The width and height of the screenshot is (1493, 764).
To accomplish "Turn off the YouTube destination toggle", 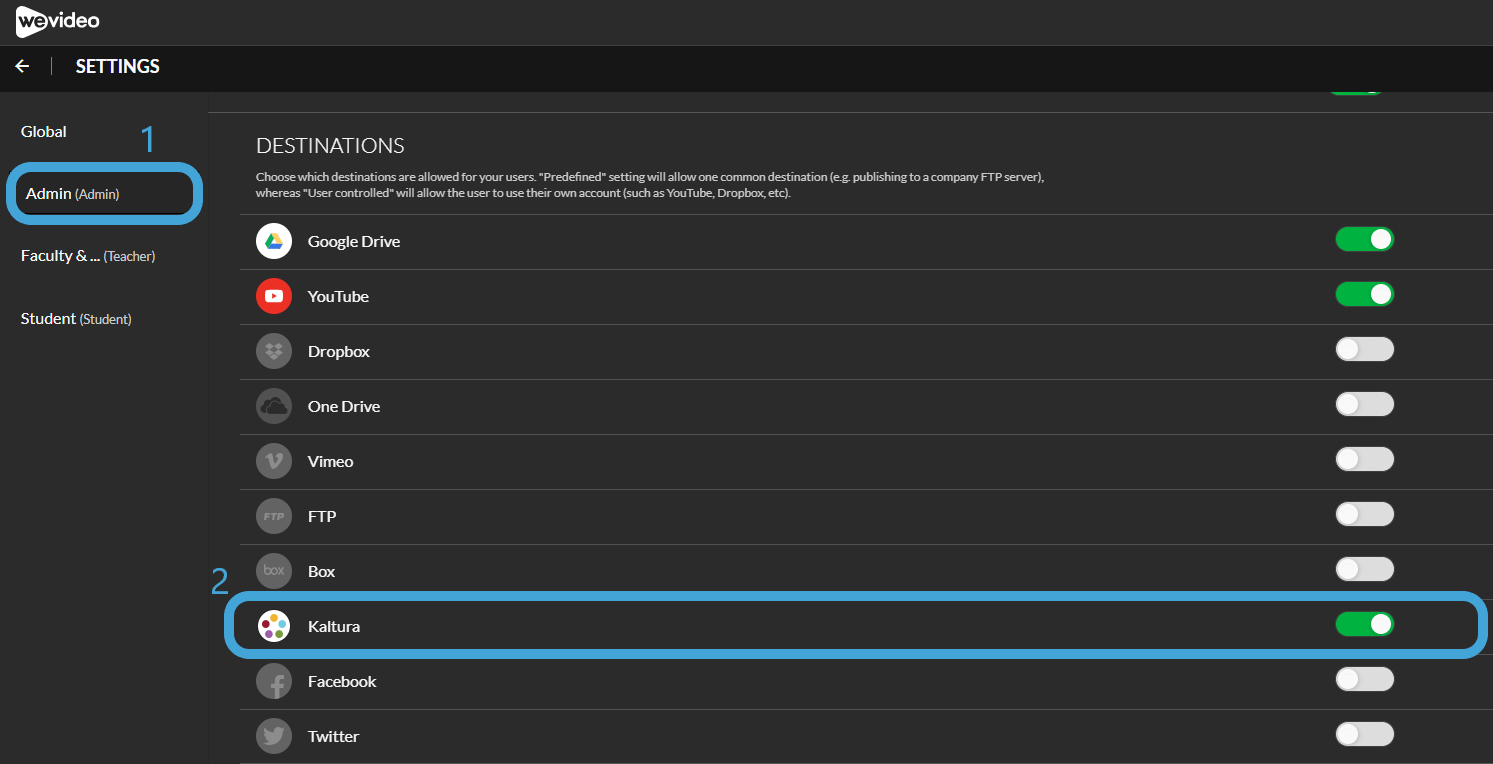I will pyautogui.click(x=1364, y=294).
